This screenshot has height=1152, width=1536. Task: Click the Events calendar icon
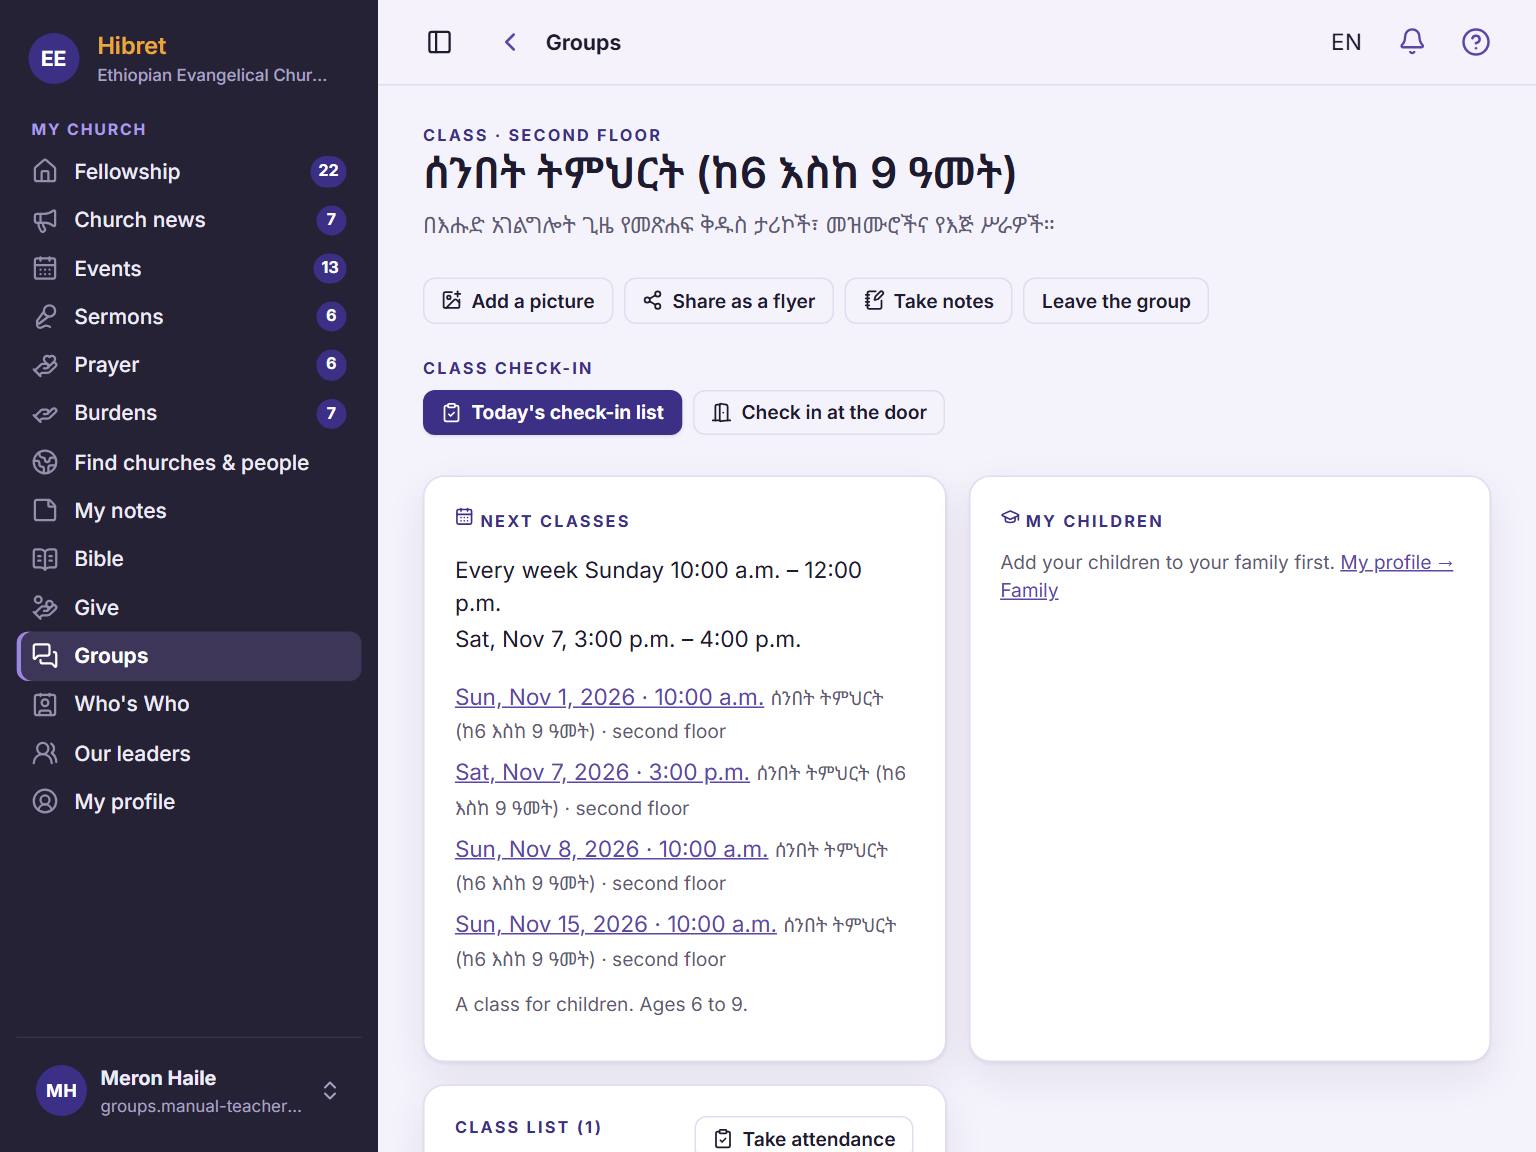click(x=45, y=268)
